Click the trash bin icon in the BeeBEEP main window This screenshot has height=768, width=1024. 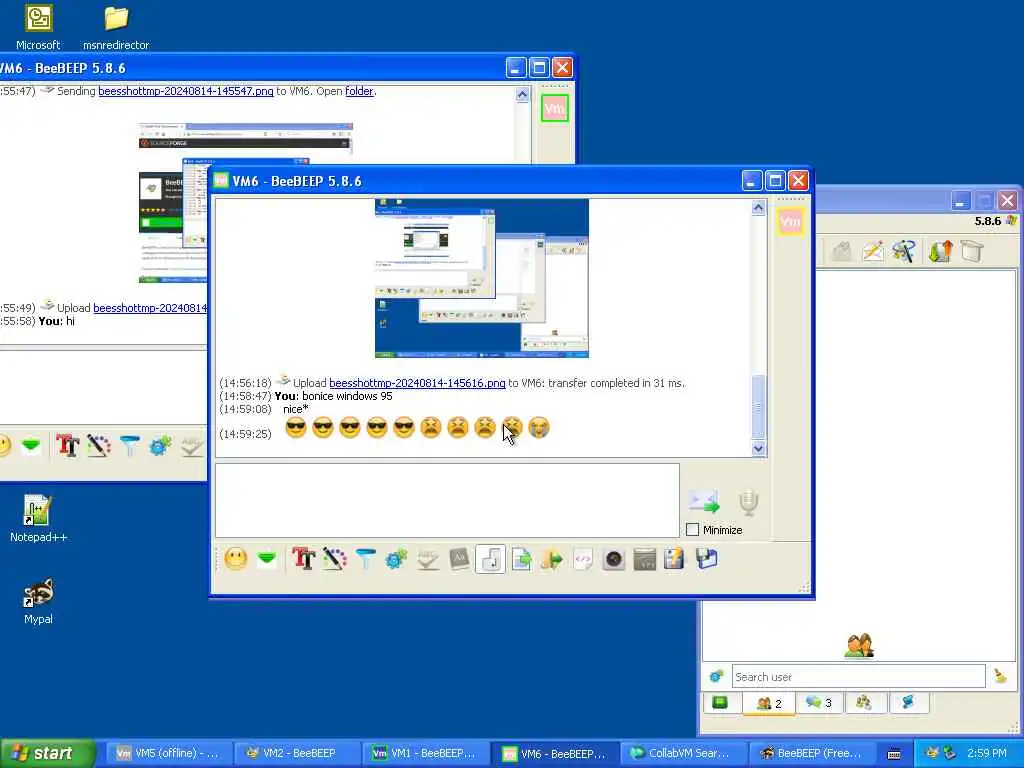point(972,251)
